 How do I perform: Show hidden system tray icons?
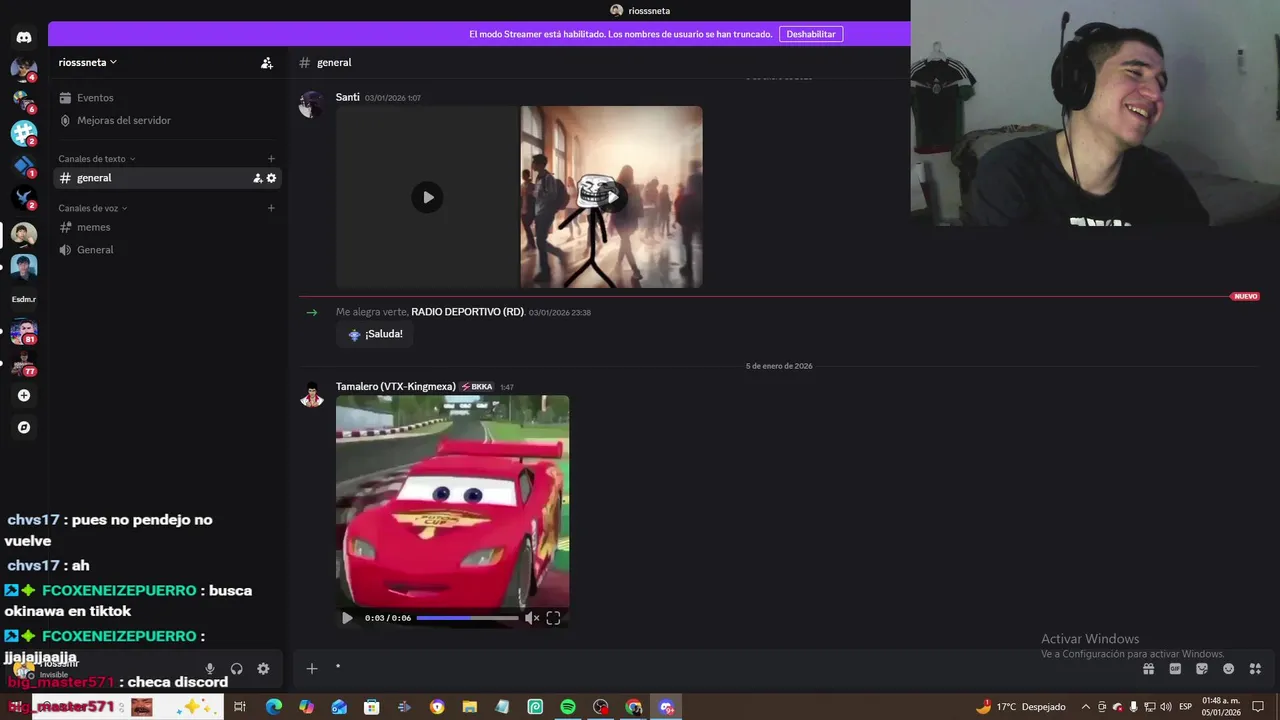pyautogui.click(x=1086, y=707)
